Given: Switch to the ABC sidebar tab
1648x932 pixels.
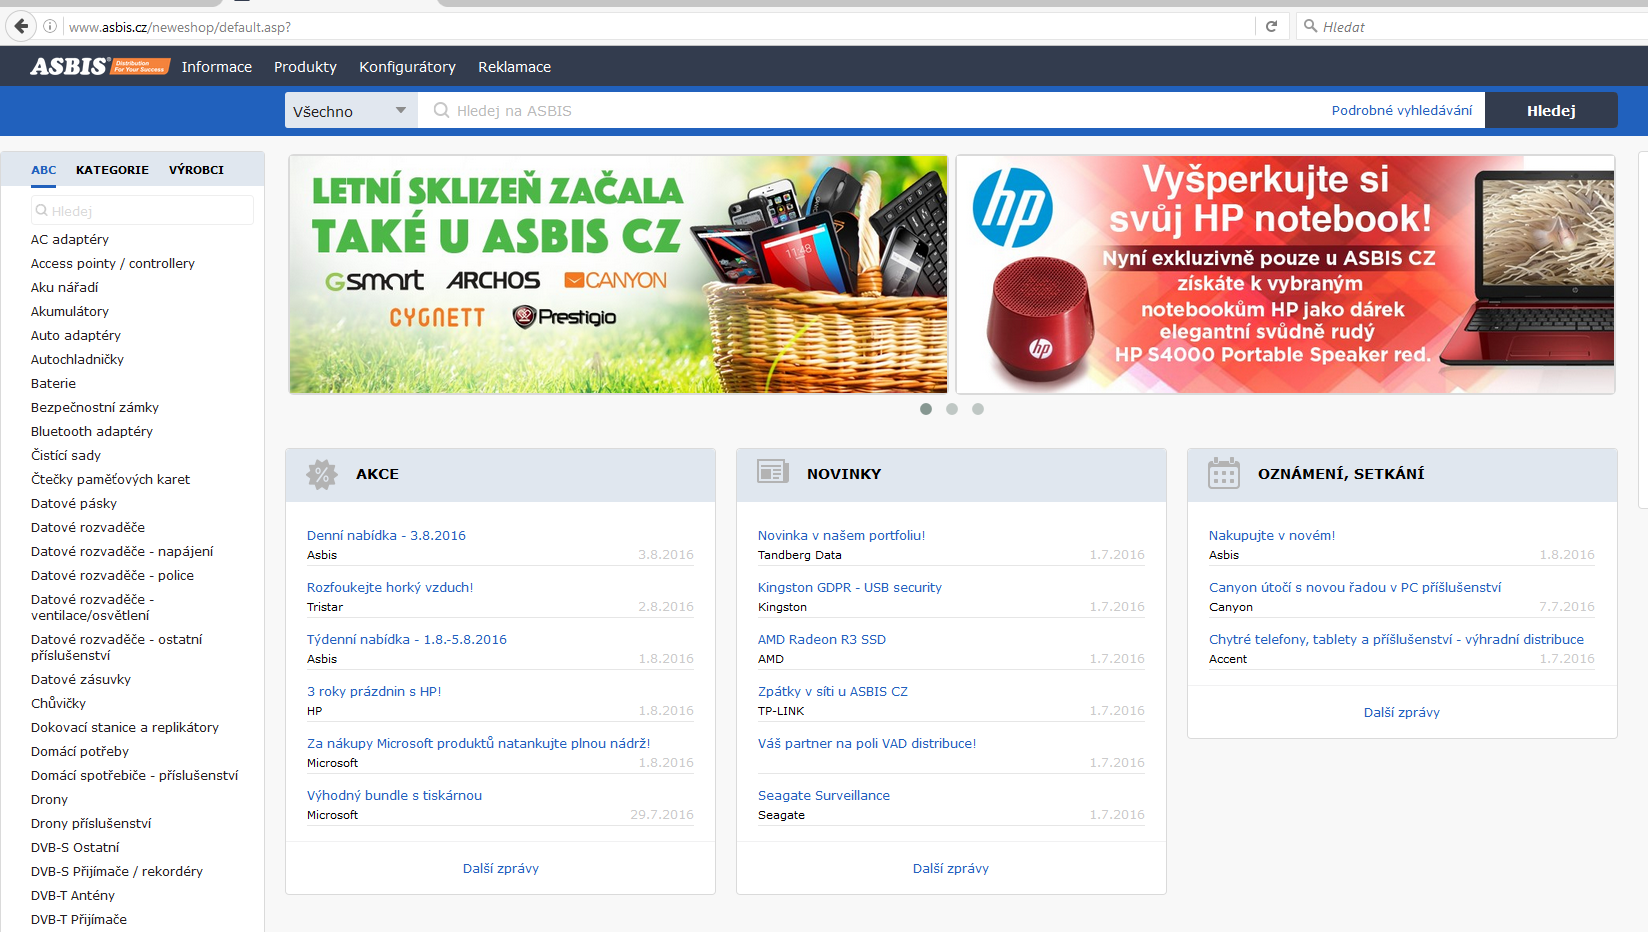Looking at the screenshot, I should click(x=44, y=170).
